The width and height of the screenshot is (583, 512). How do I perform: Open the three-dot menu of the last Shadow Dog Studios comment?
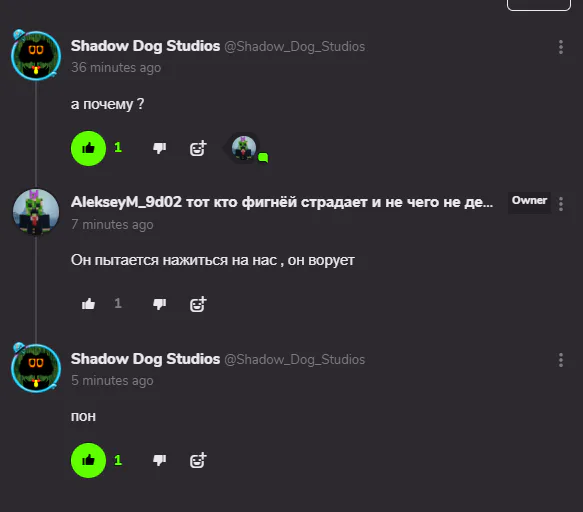[x=561, y=360]
